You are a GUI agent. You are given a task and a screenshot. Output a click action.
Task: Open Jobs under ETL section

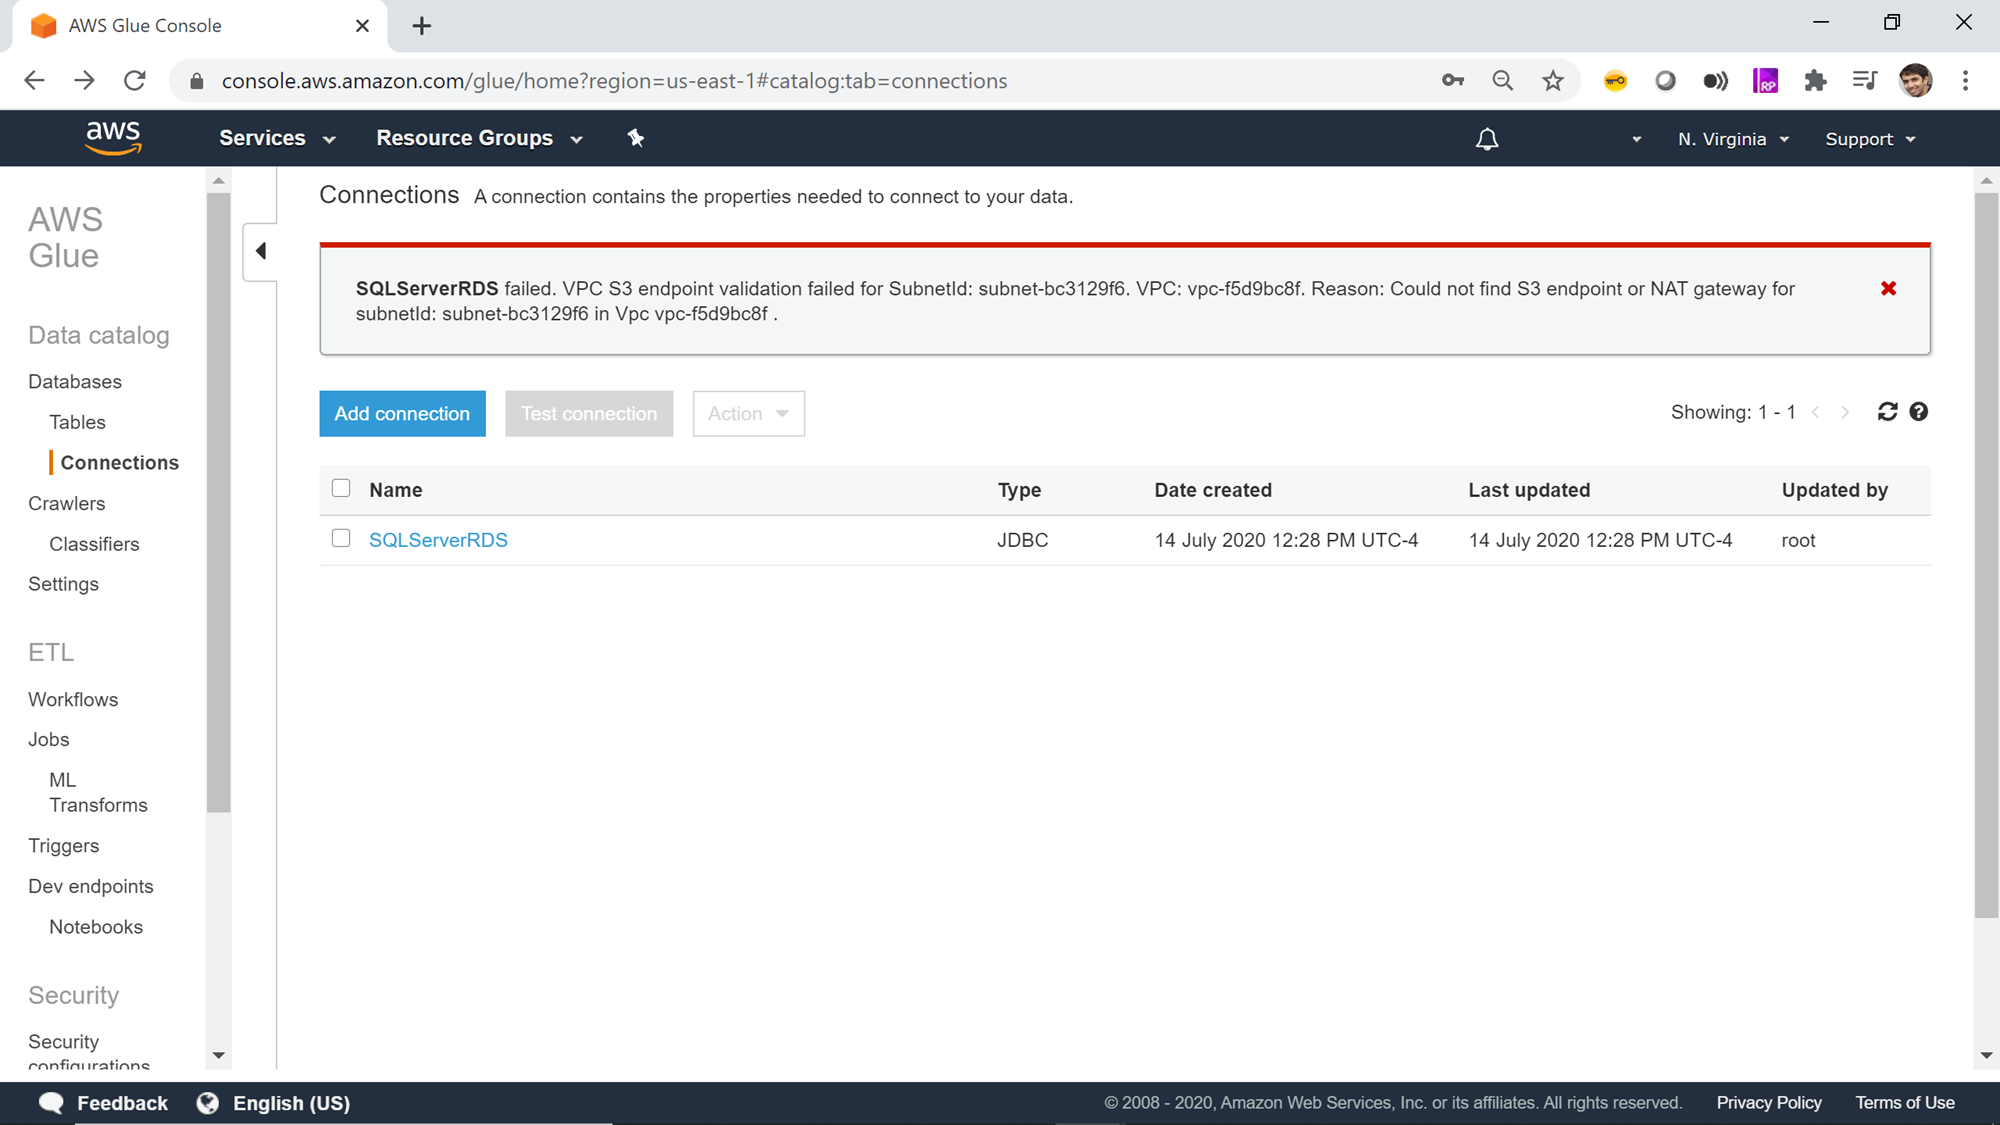point(48,739)
